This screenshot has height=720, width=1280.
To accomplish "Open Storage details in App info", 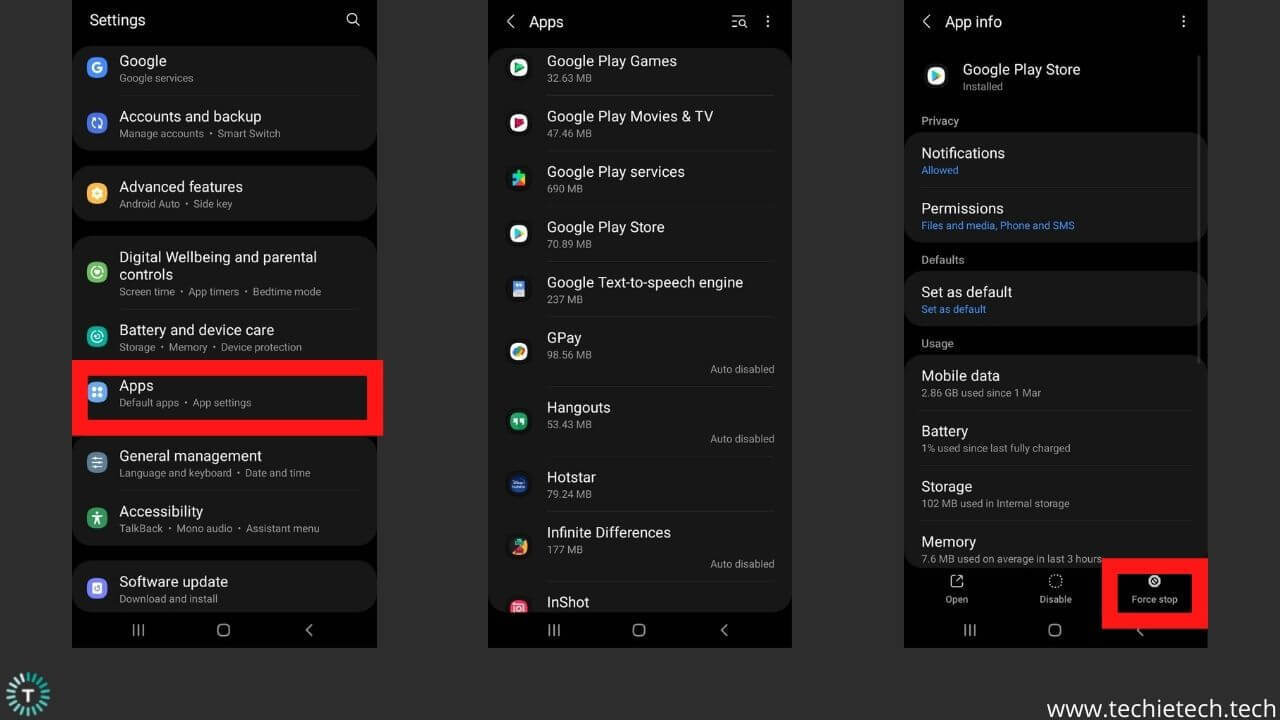I will pos(1055,494).
